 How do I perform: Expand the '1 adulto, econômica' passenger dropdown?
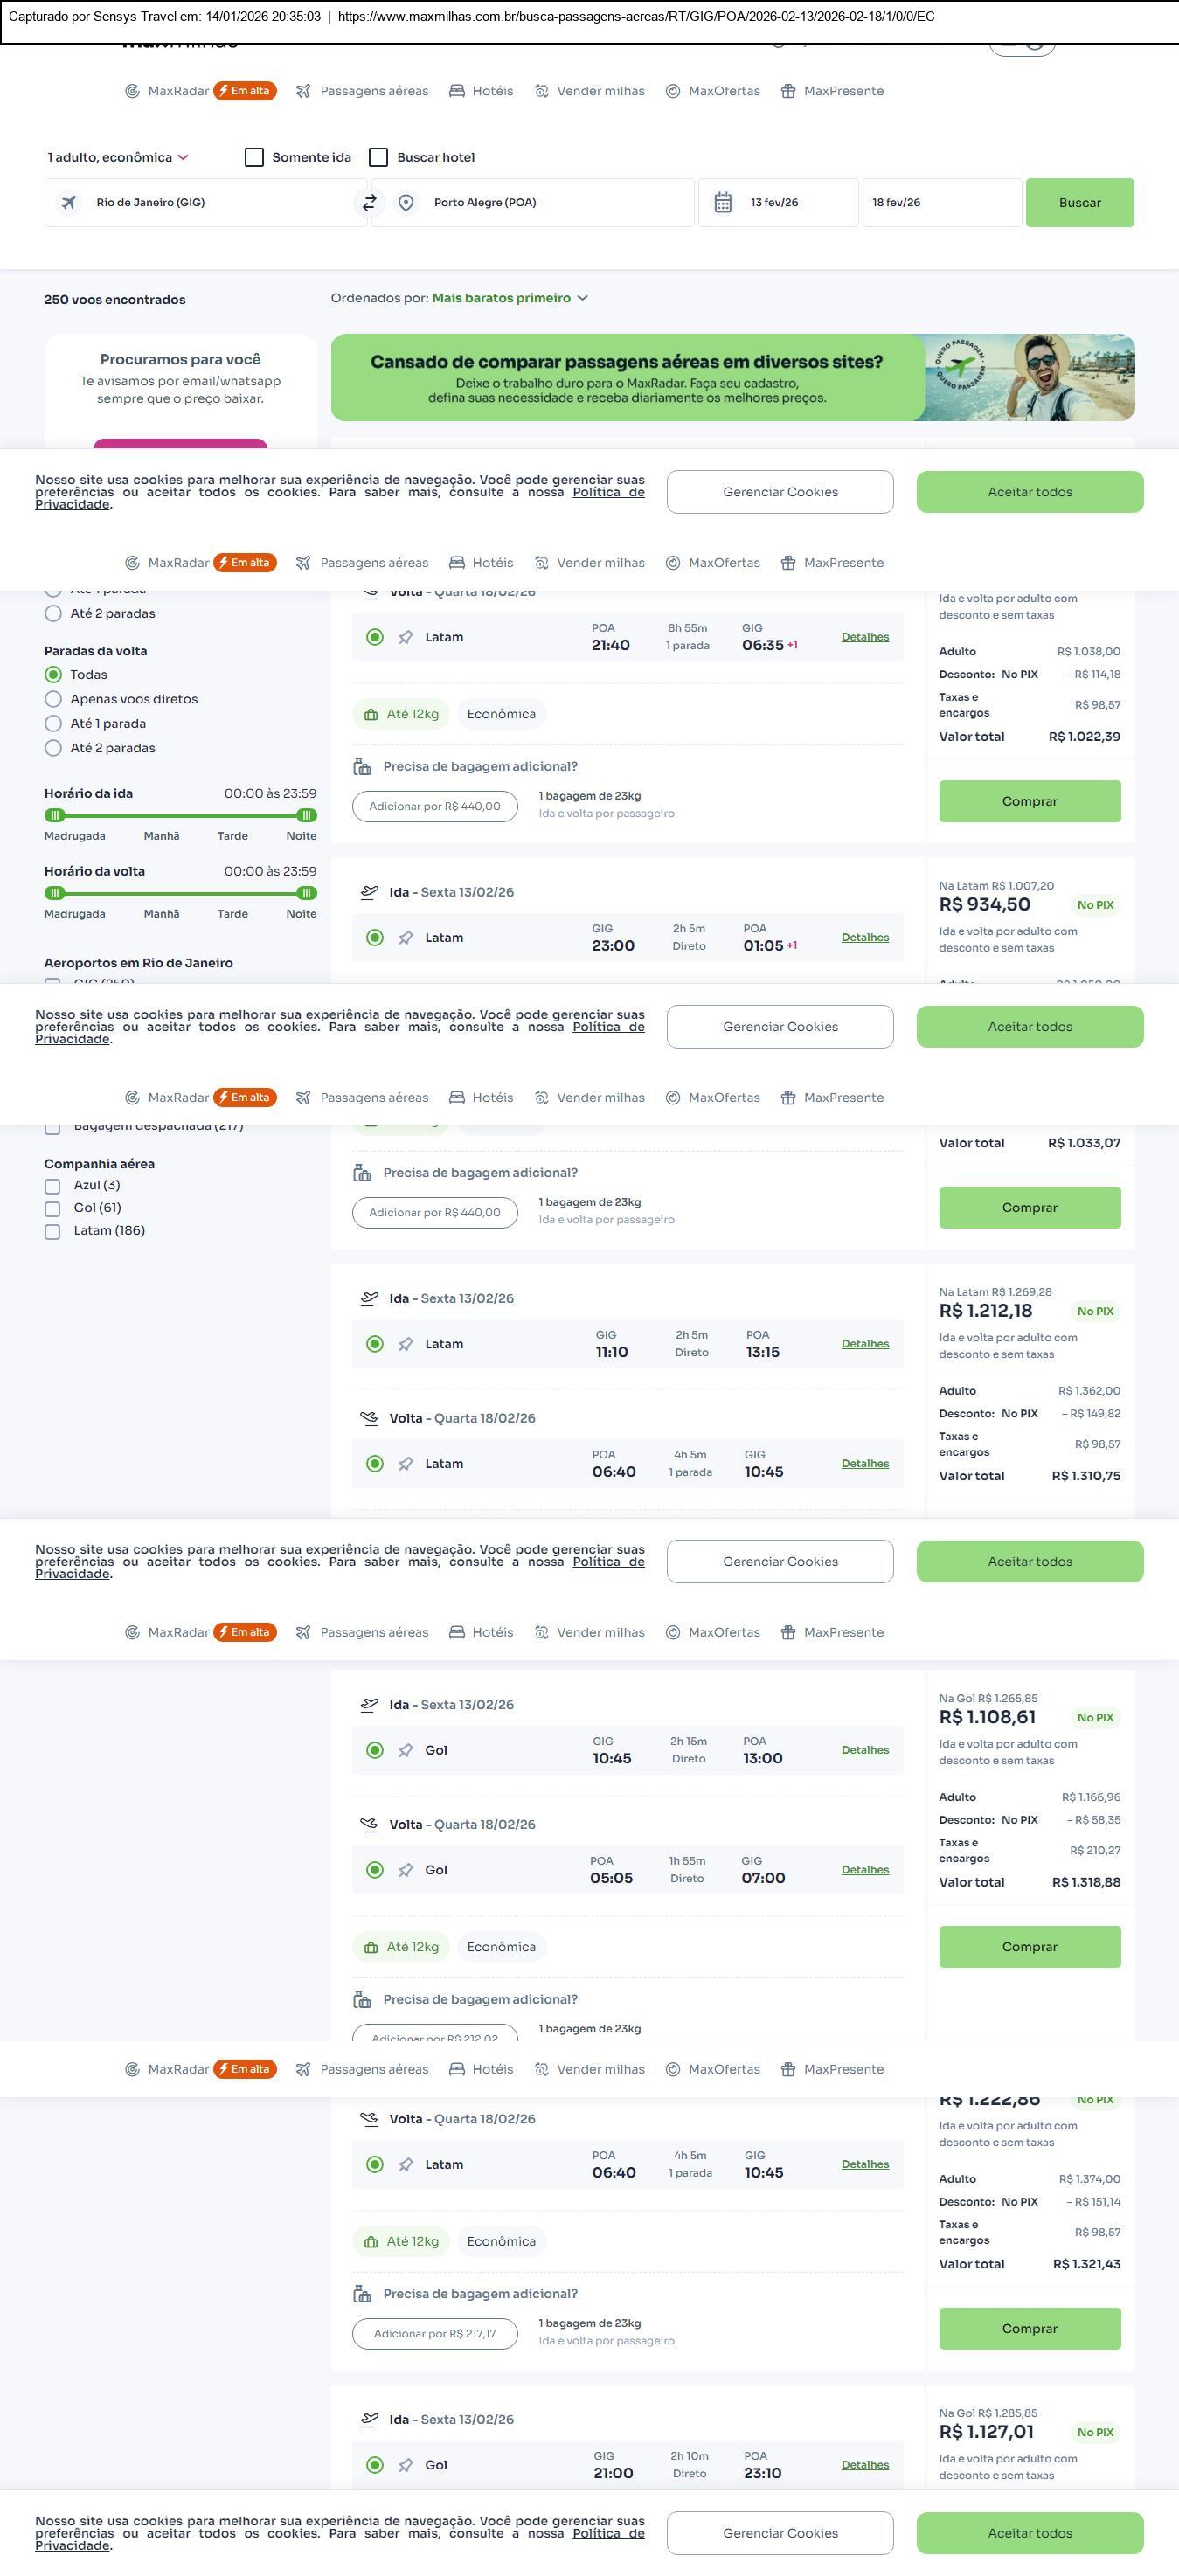[117, 157]
